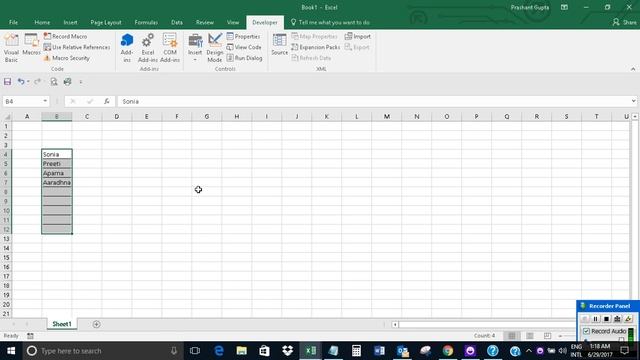Click the XML Import button
Image resolution: width=640 pixels, height=360 pixels.
coord(358,36)
